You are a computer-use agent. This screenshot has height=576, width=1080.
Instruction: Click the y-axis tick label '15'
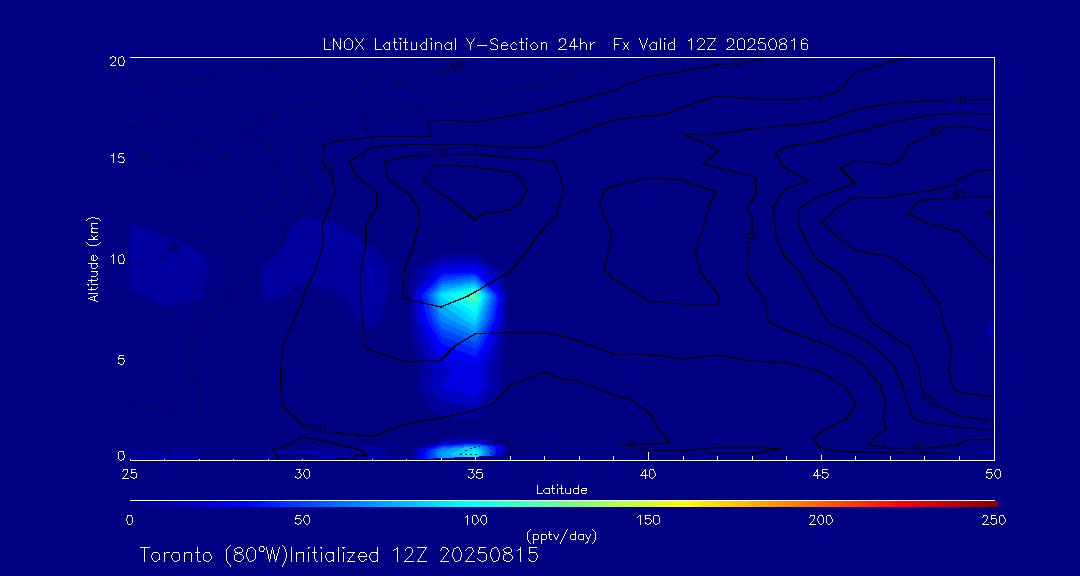[x=116, y=160]
